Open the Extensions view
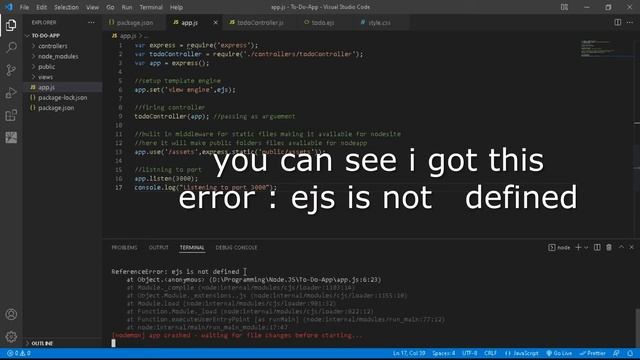Image resolution: width=640 pixels, height=360 pixels. [x=11, y=115]
